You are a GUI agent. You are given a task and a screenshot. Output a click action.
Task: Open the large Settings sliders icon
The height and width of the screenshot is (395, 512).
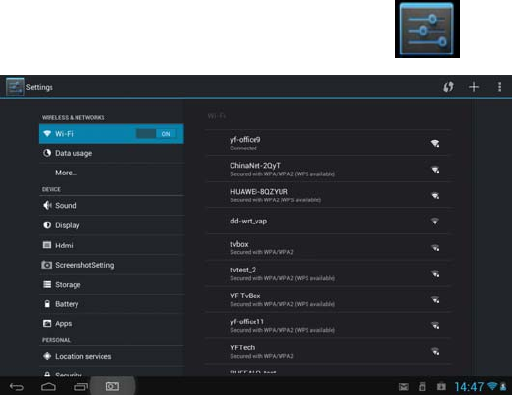427,29
